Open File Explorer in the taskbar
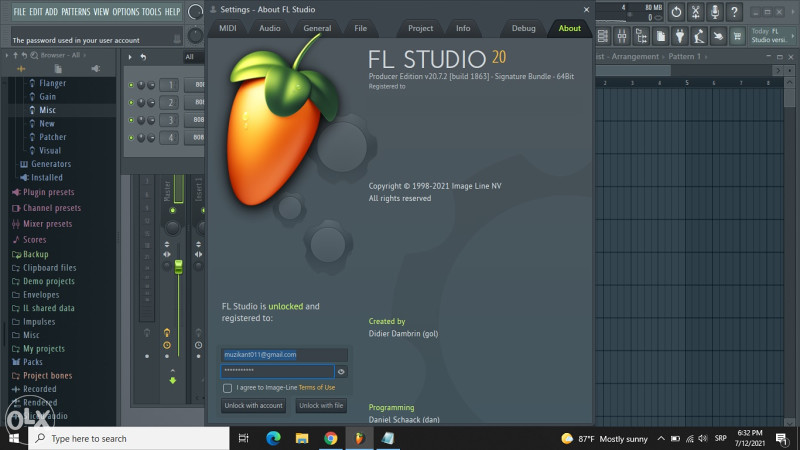Viewport: 800px width, 450px height. coord(302,438)
